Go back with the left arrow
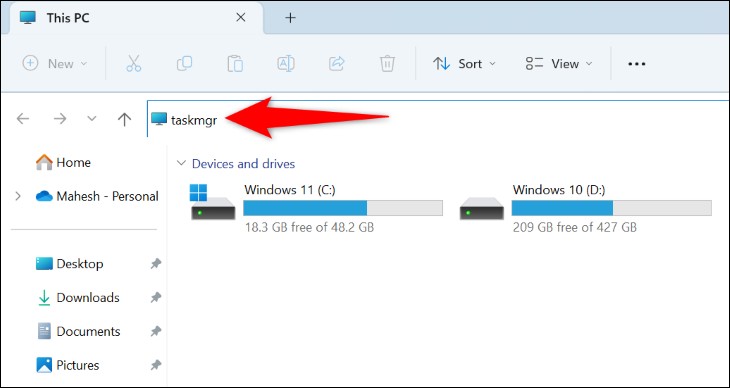This screenshot has height=388, width=730. click(x=23, y=119)
